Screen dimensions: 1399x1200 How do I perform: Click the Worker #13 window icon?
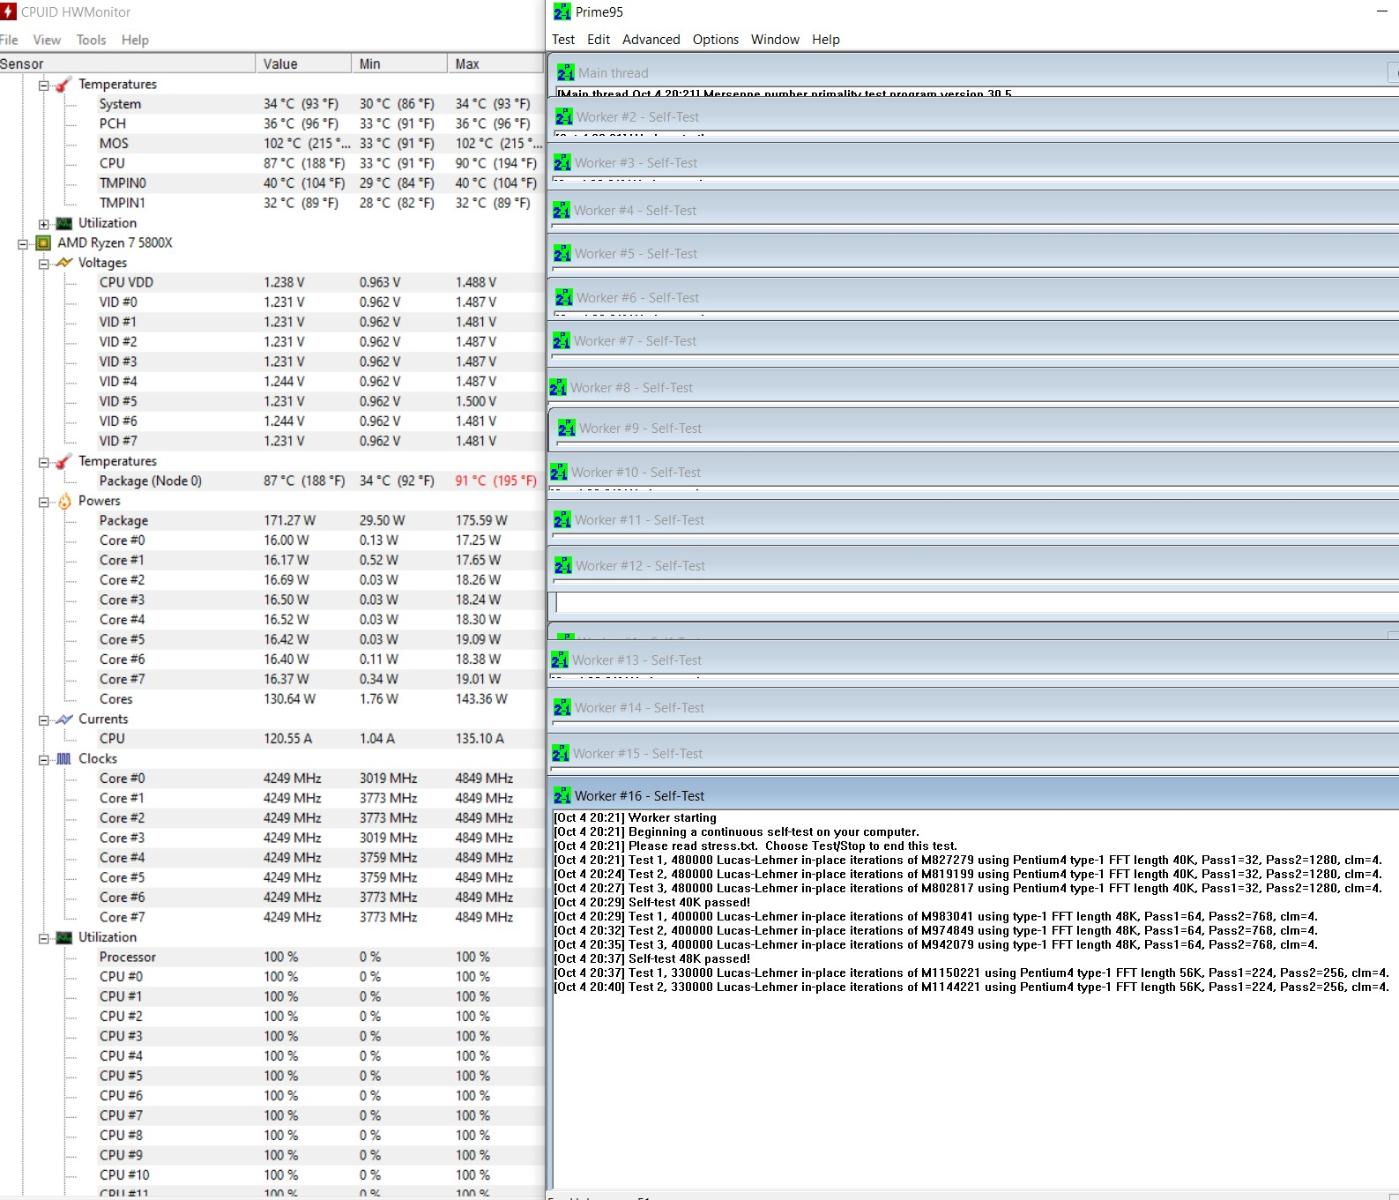click(560, 660)
